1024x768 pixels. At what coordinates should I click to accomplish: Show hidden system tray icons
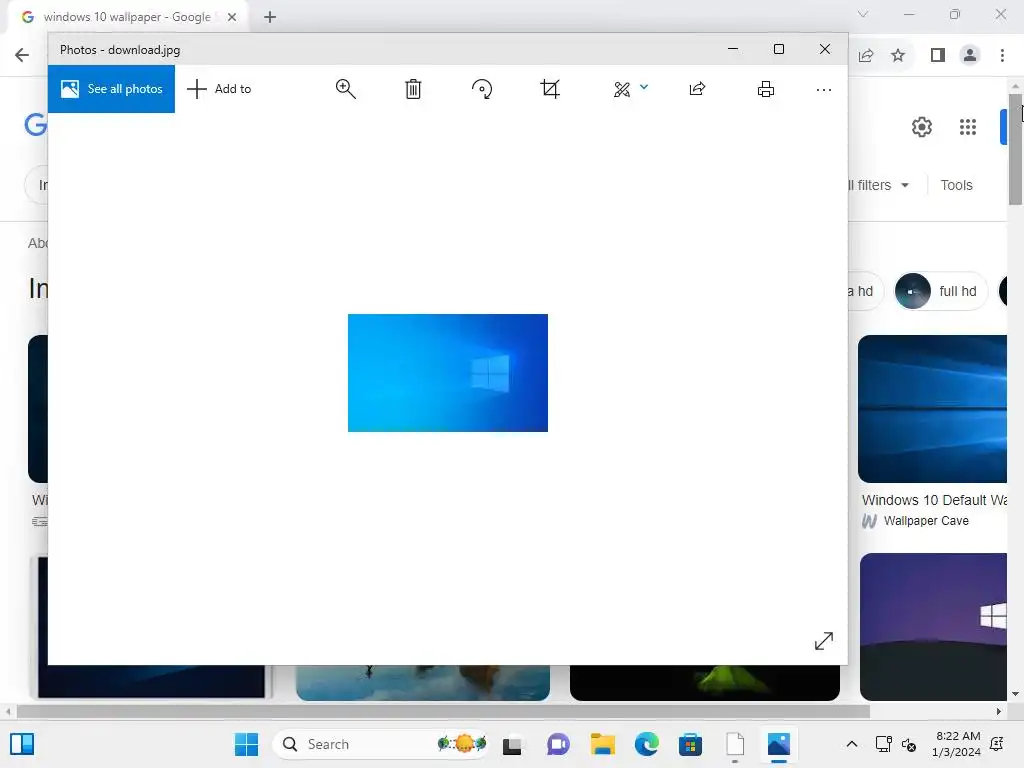852,744
